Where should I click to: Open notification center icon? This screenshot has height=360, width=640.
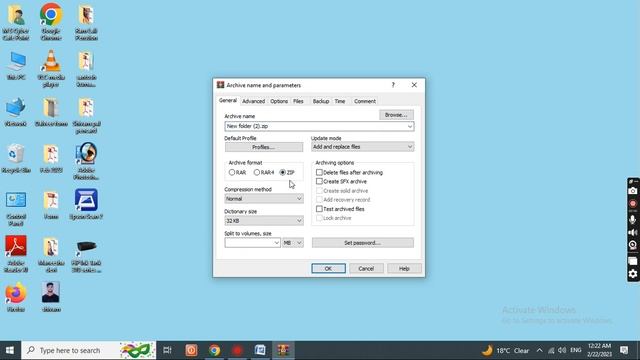(624, 350)
